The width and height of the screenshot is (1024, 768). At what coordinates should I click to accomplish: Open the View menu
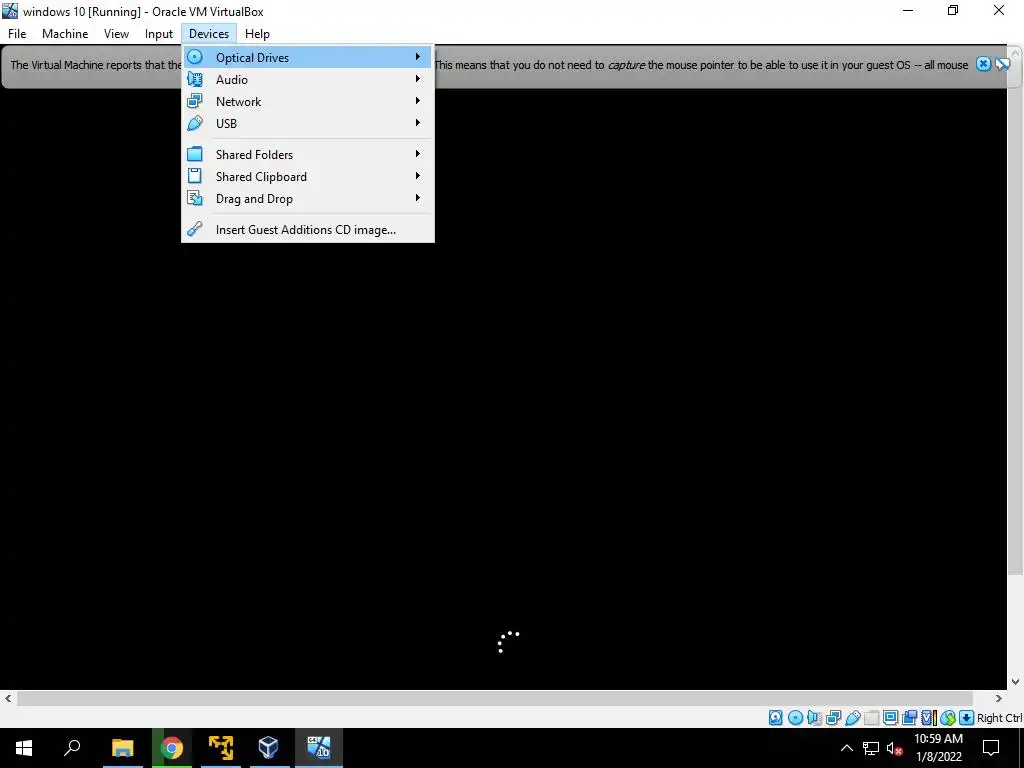[x=116, y=34]
